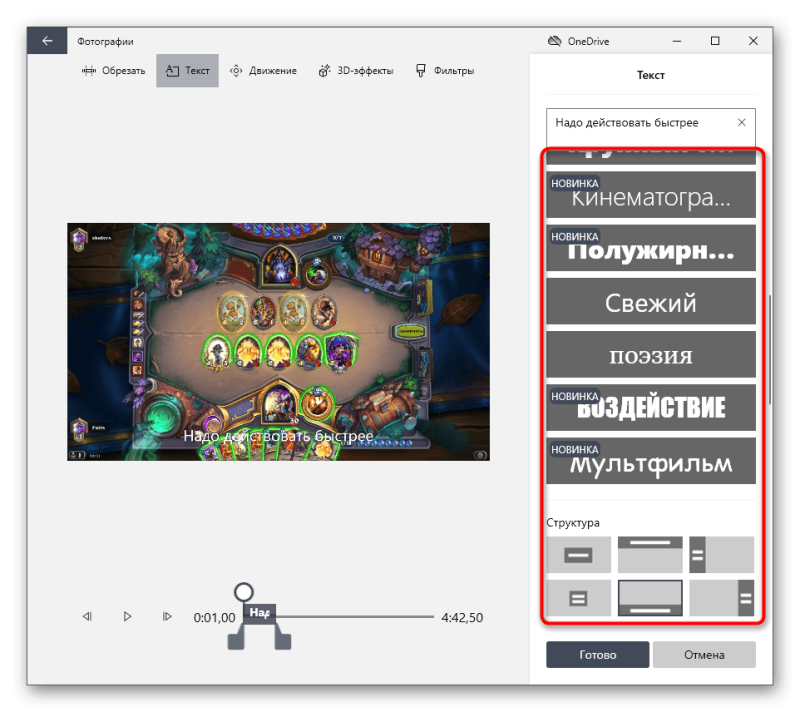
Task: Choose the Кинематогра... text style
Action: [x=651, y=195]
